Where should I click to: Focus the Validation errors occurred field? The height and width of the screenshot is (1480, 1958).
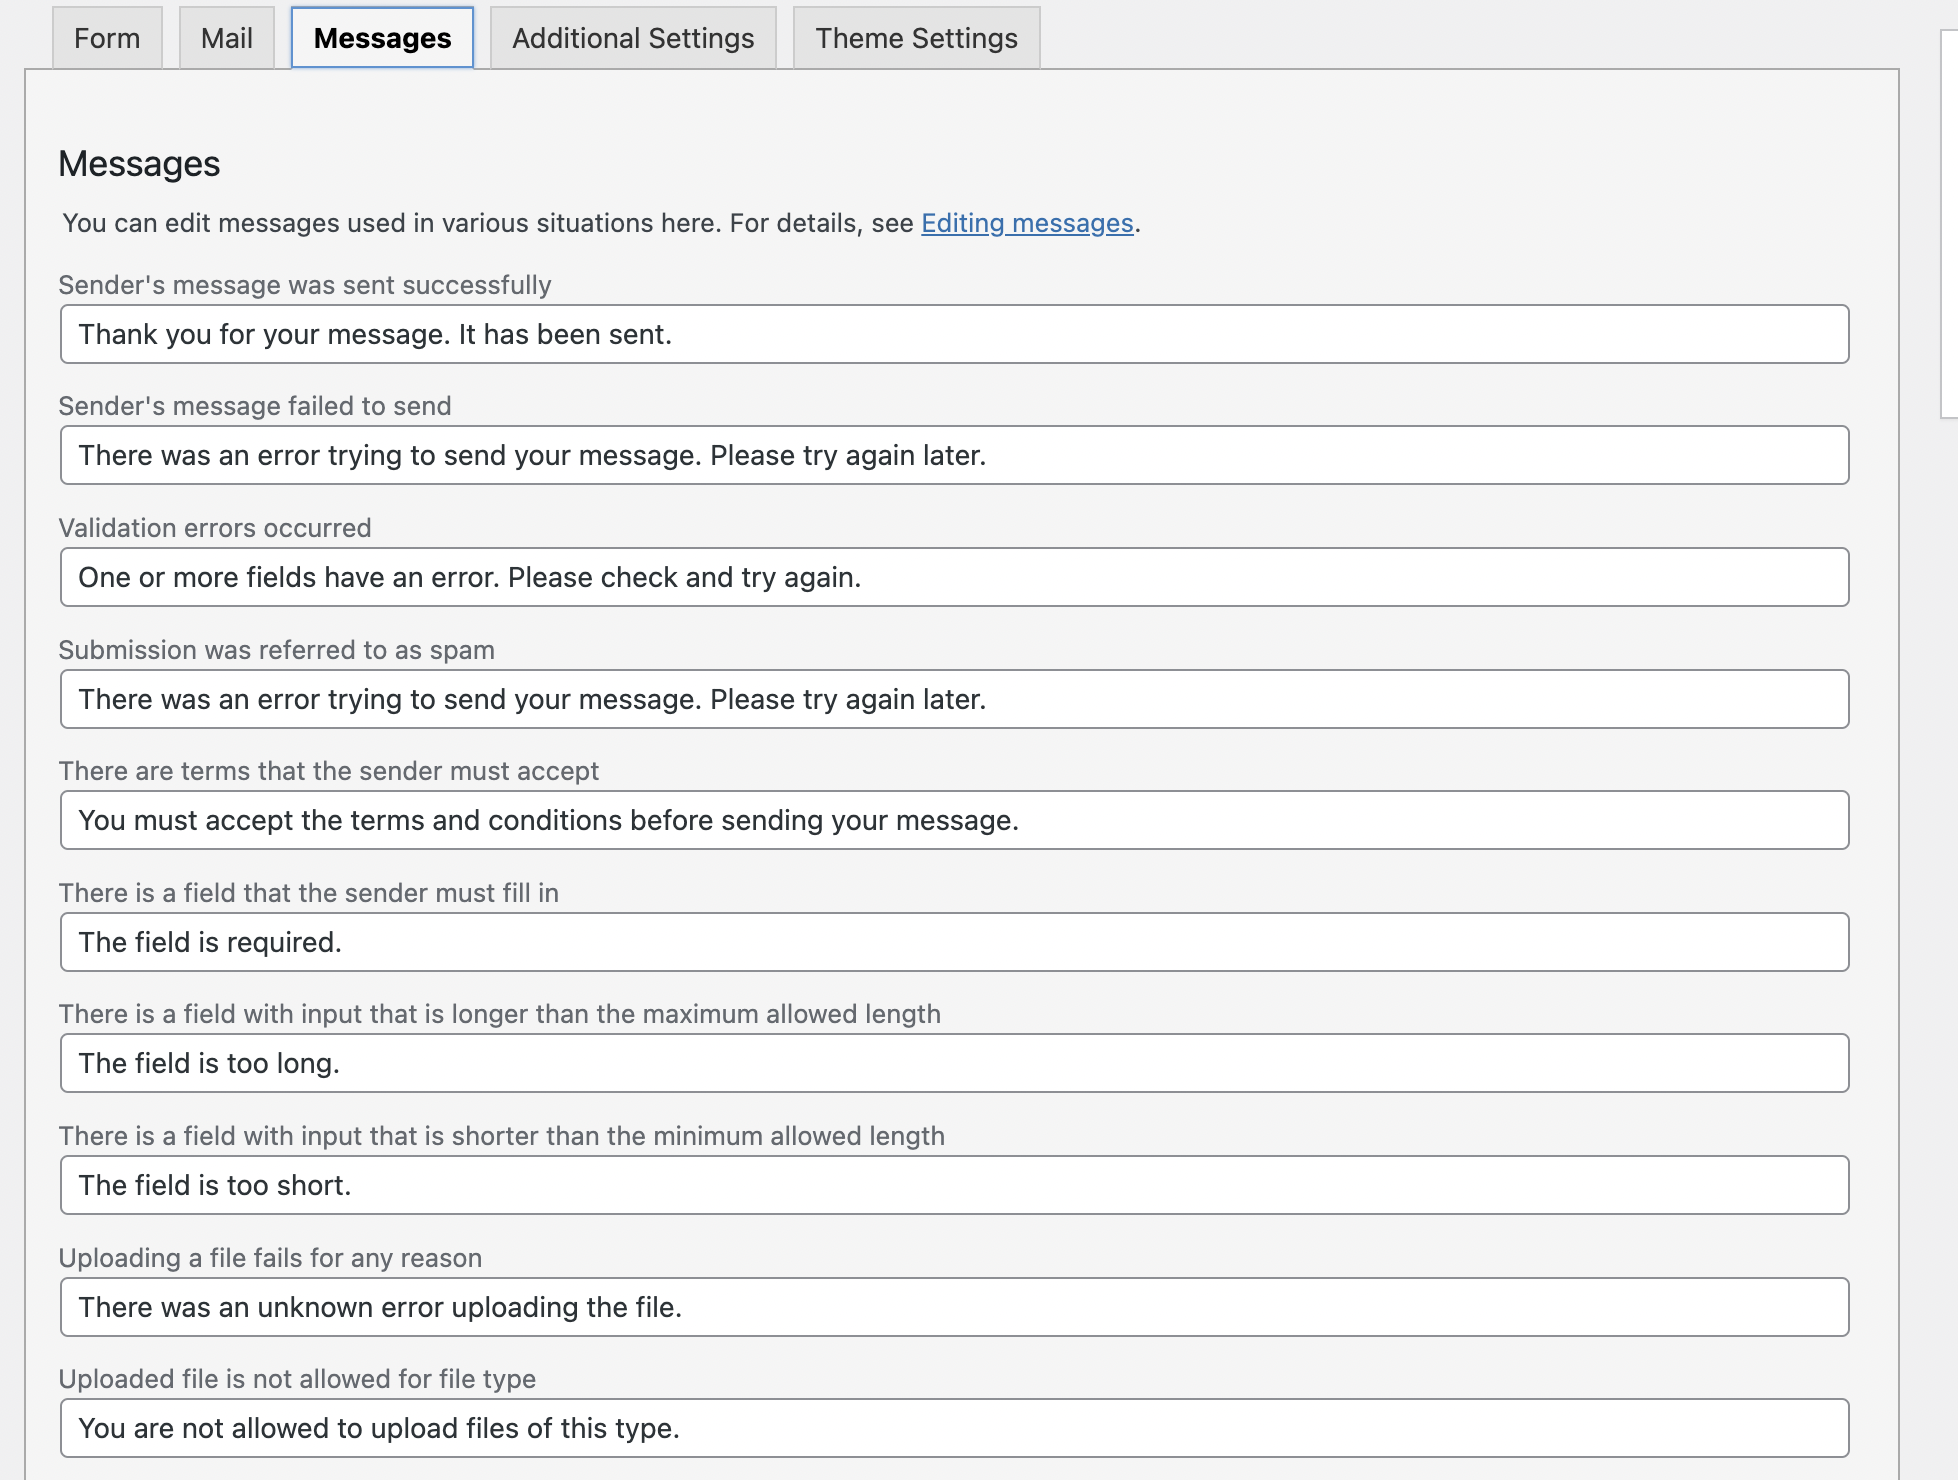pyautogui.click(x=954, y=577)
